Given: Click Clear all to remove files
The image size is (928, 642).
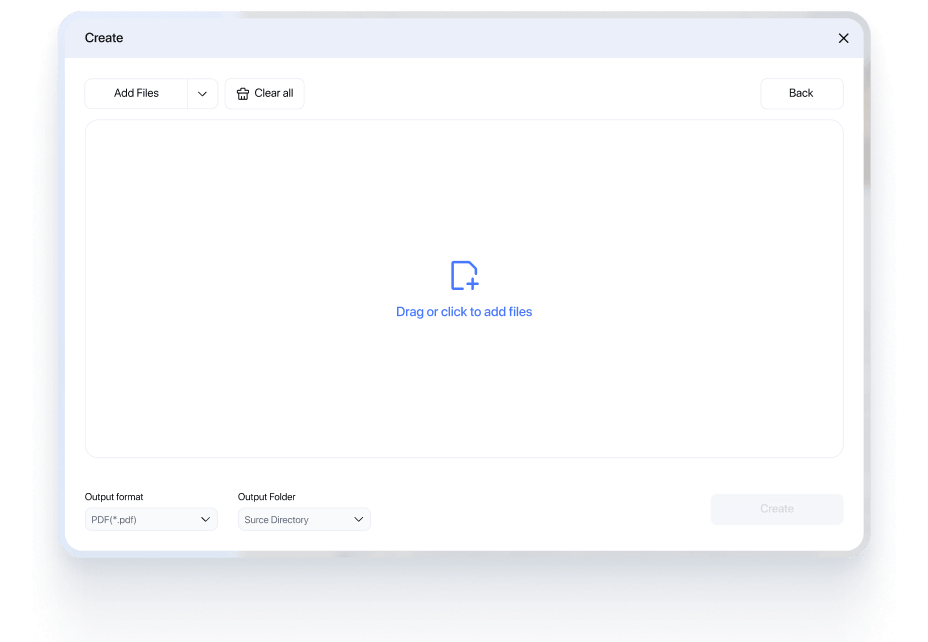Looking at the screenshot, I should click(x=264, y=93).
